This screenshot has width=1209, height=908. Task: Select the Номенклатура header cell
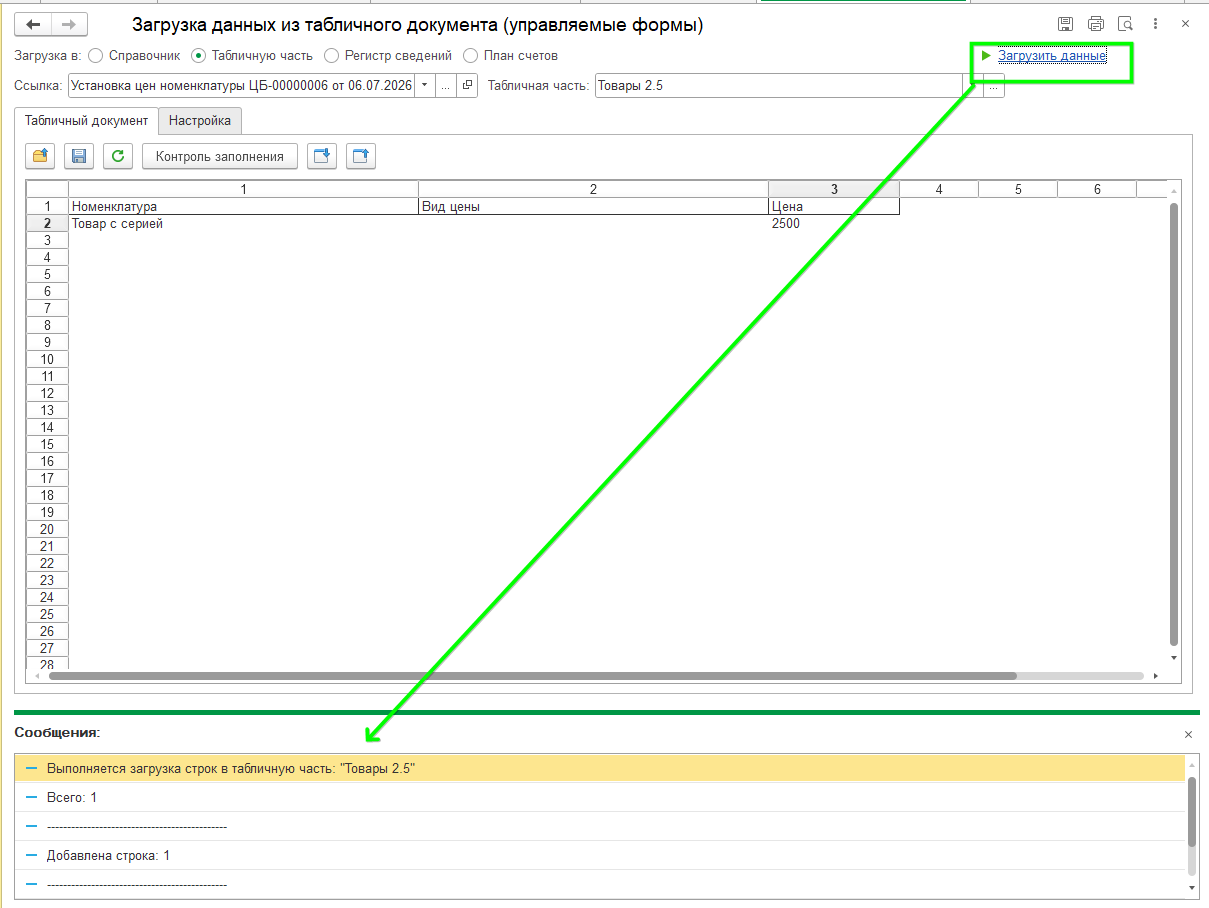tap(243, 207)
